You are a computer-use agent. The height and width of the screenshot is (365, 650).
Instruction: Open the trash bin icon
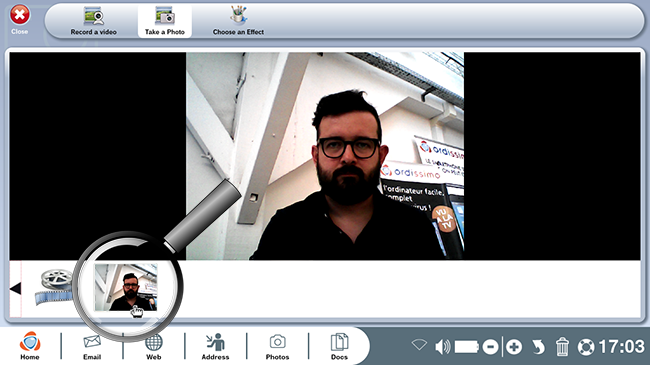[562, 346]
